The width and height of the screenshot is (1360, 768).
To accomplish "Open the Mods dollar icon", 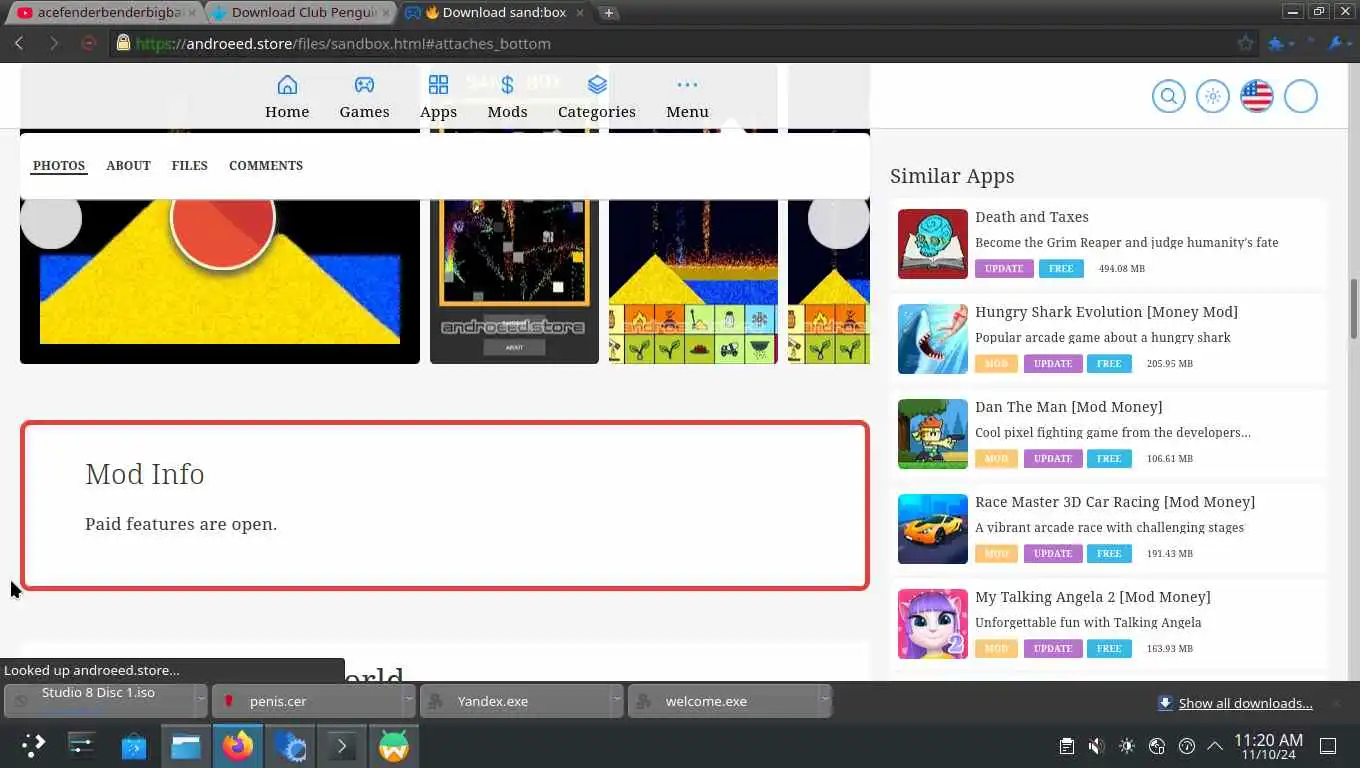I will [x=507, y=85].
